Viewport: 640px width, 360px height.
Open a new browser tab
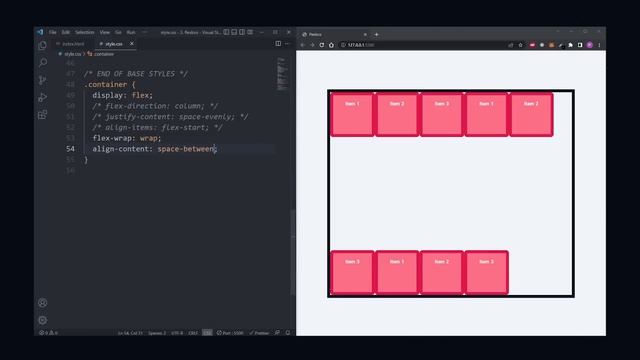click(x=376, y=35)
